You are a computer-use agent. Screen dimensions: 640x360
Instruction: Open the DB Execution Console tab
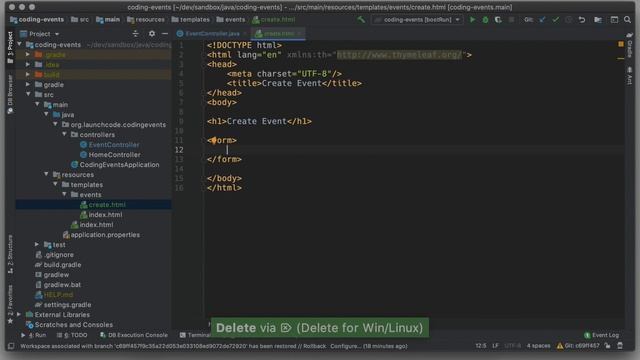[134, 335]
